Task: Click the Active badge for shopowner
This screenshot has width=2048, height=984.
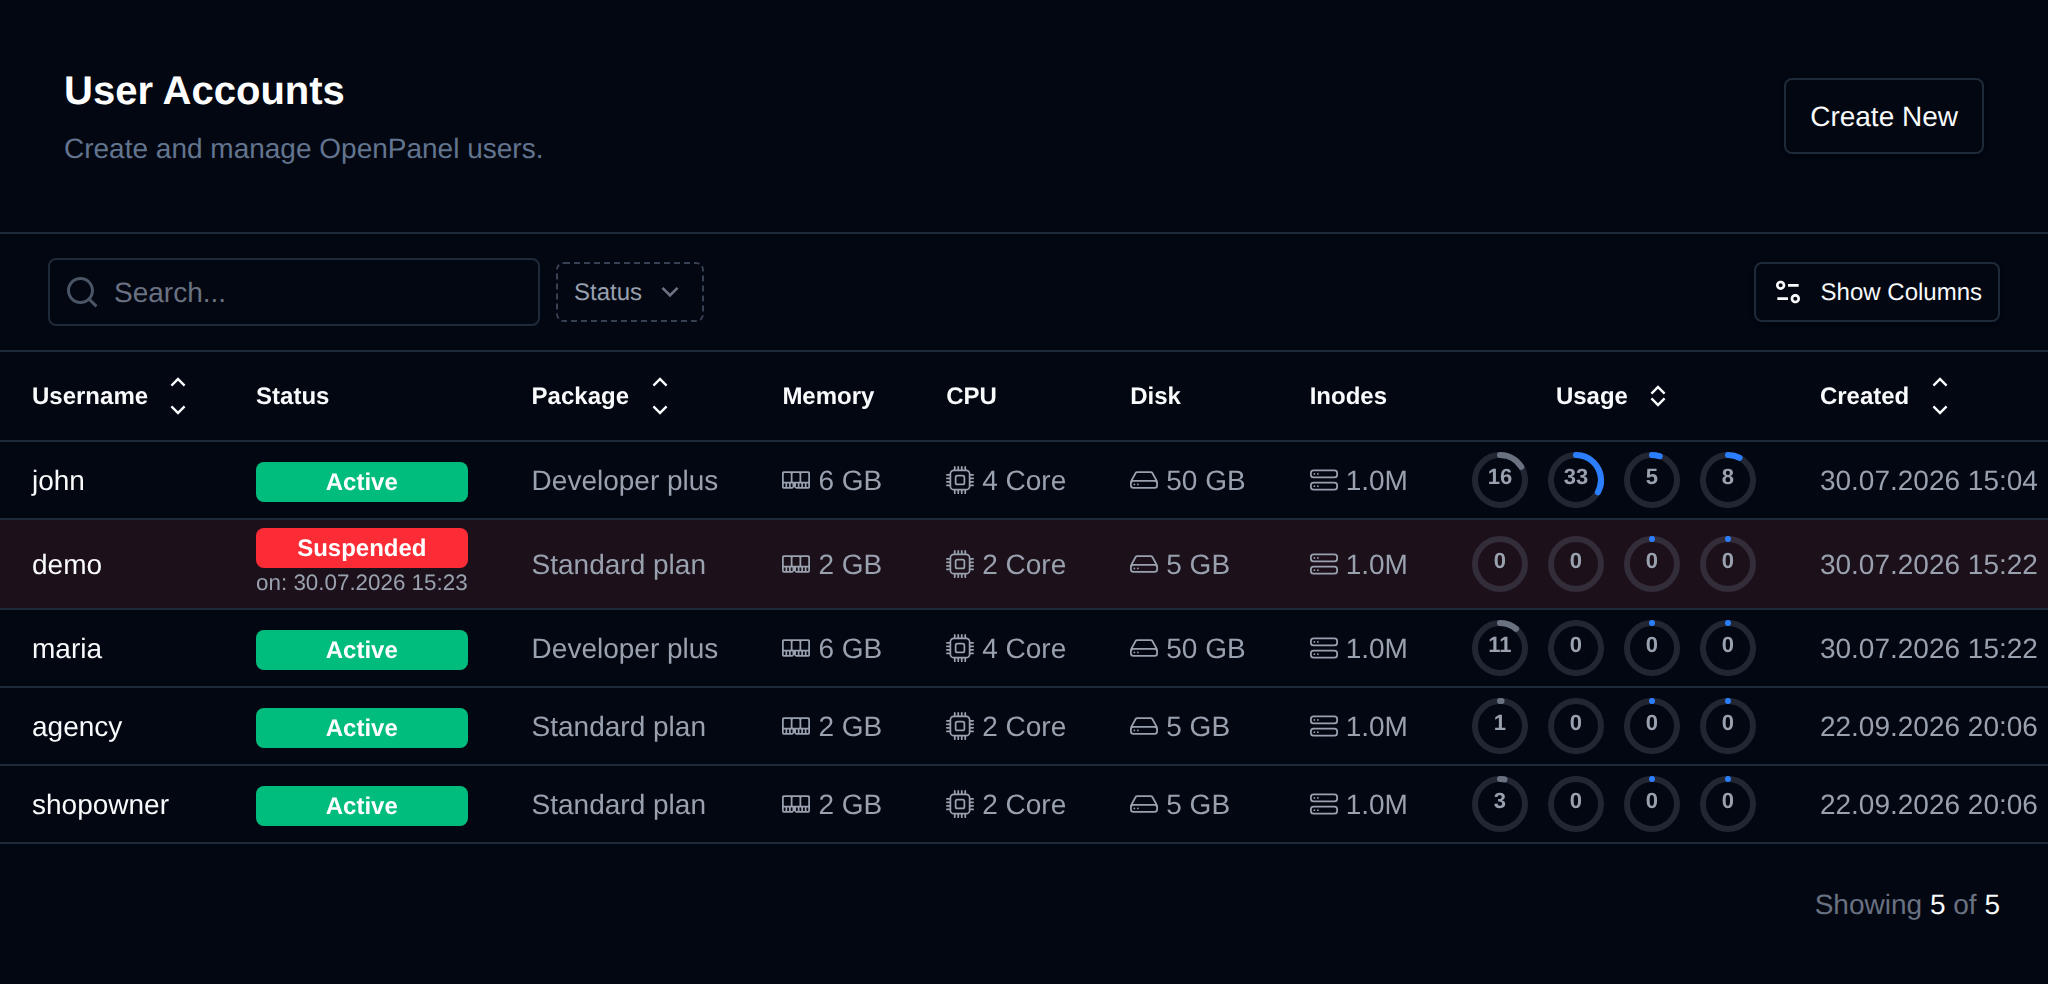Action: [362, 806]
